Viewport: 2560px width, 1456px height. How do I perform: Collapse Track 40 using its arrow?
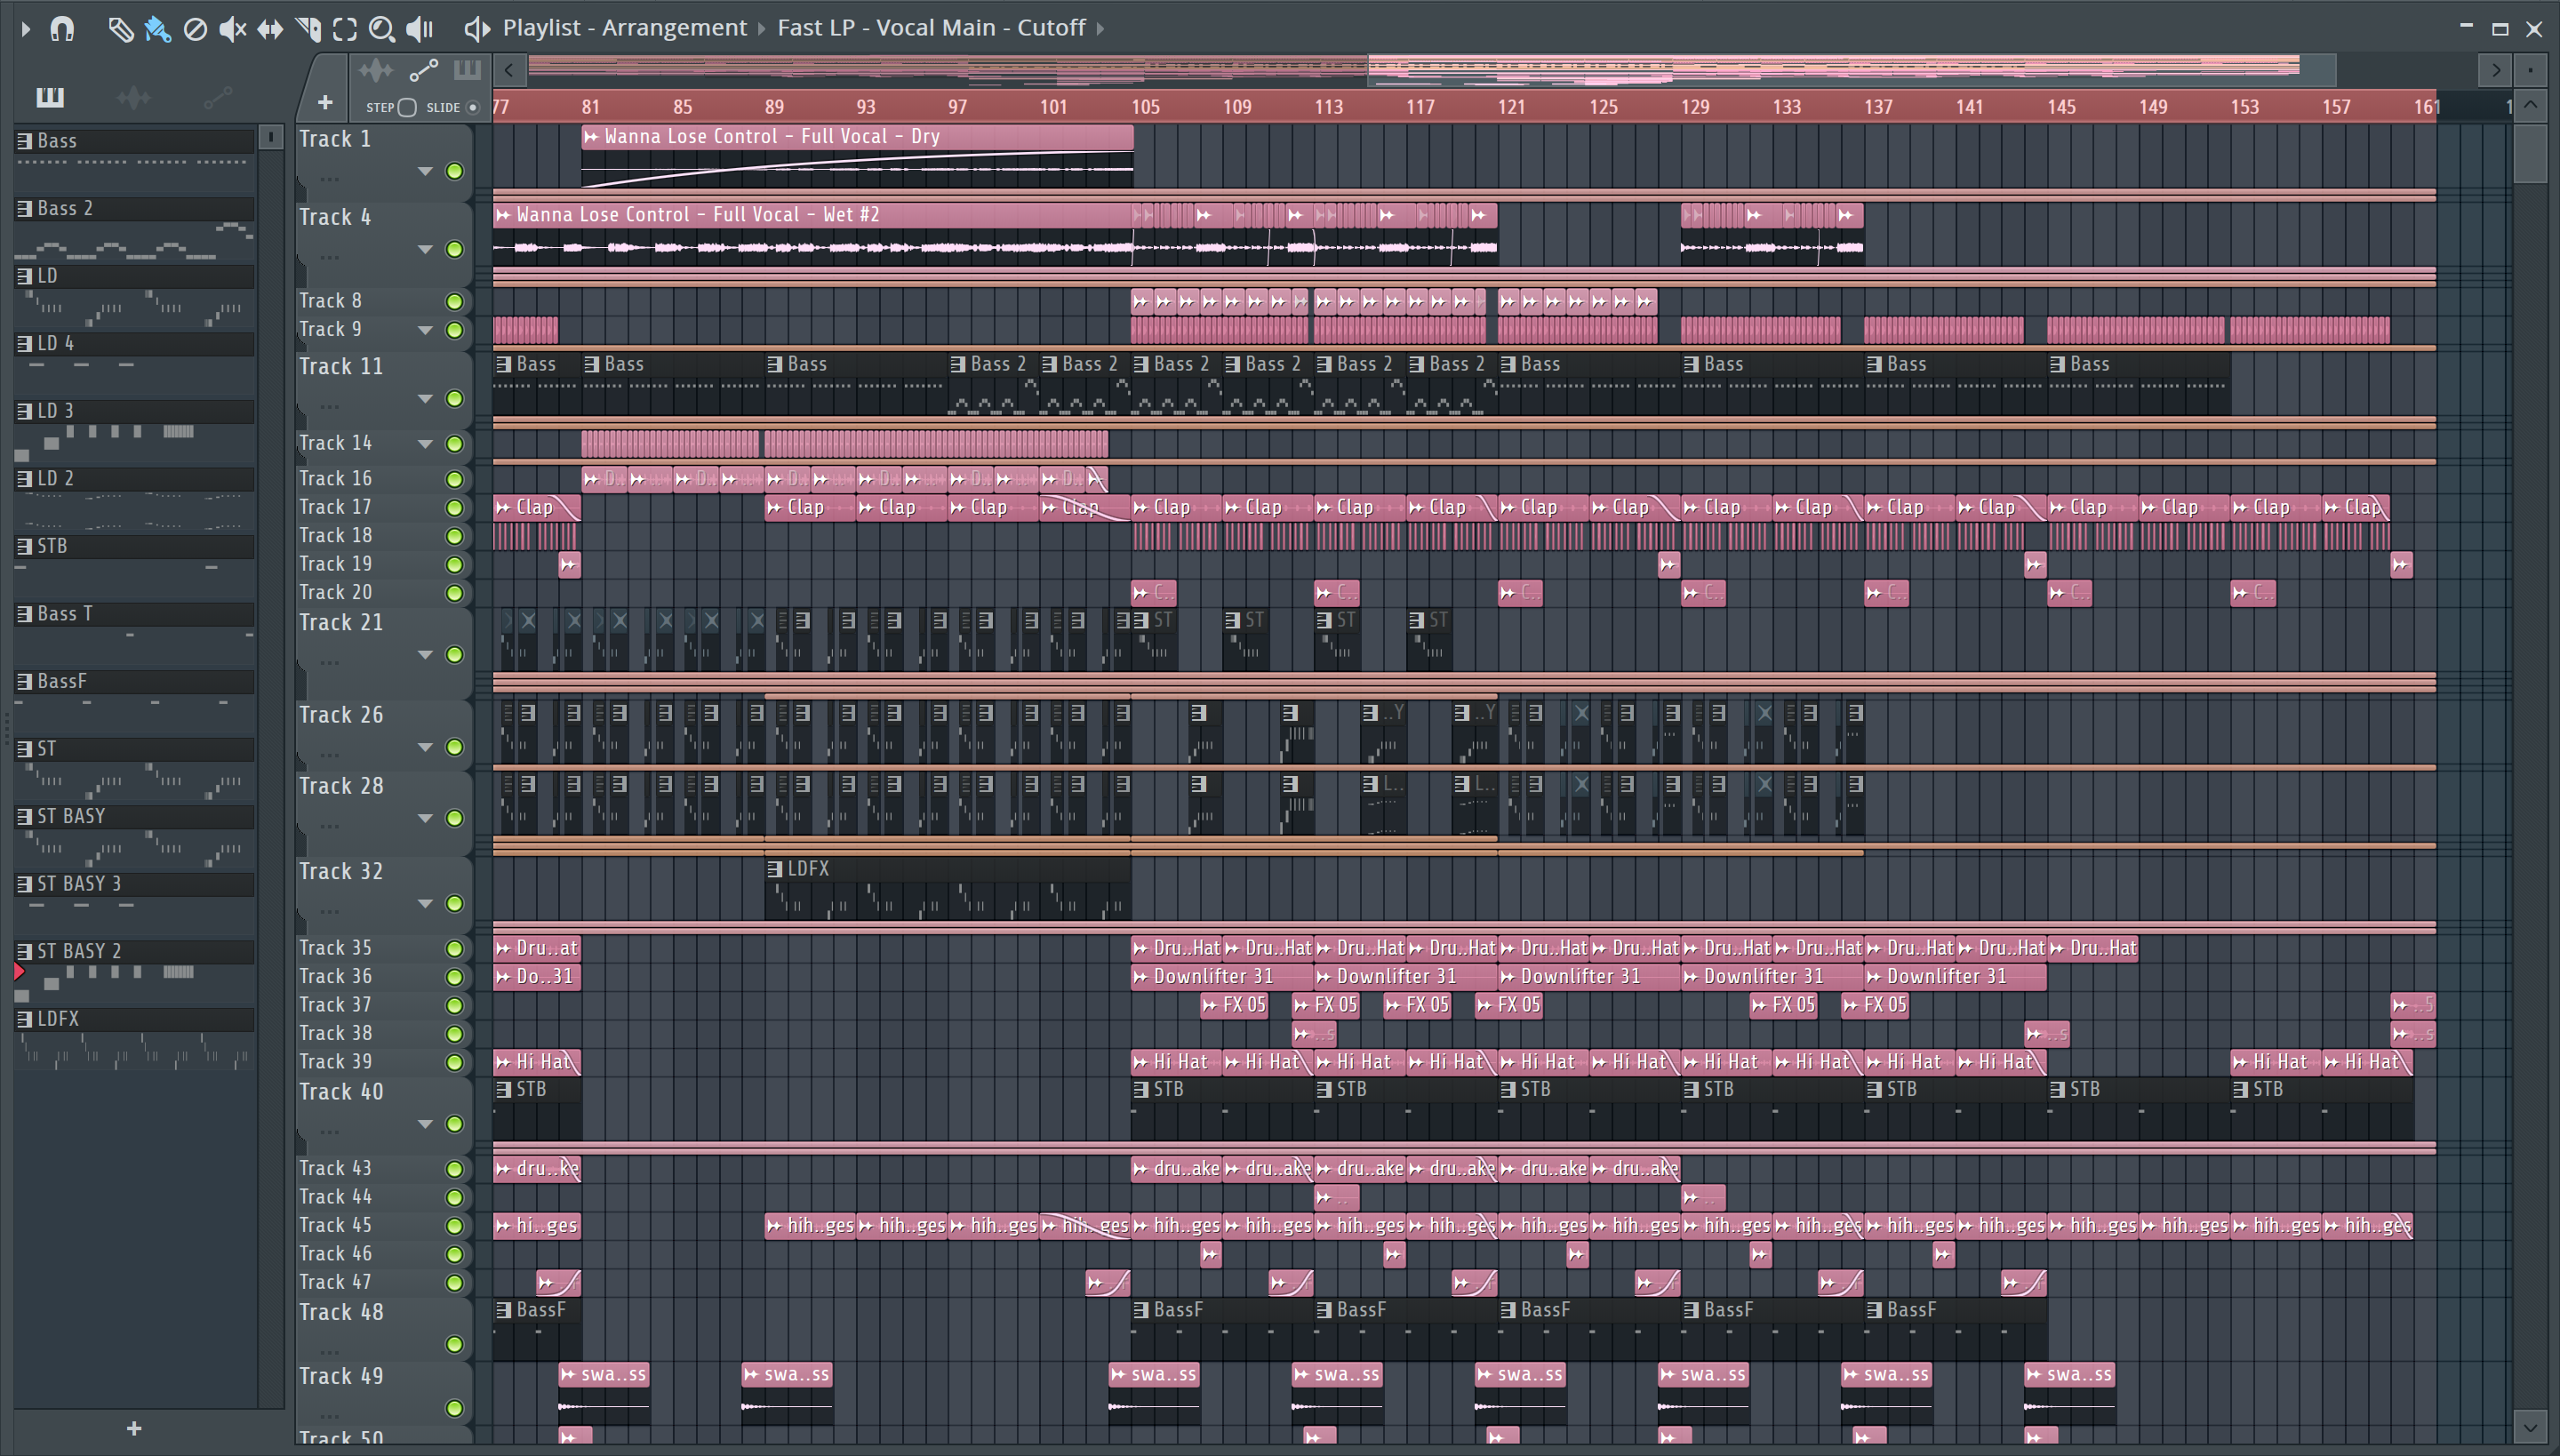425,1124
